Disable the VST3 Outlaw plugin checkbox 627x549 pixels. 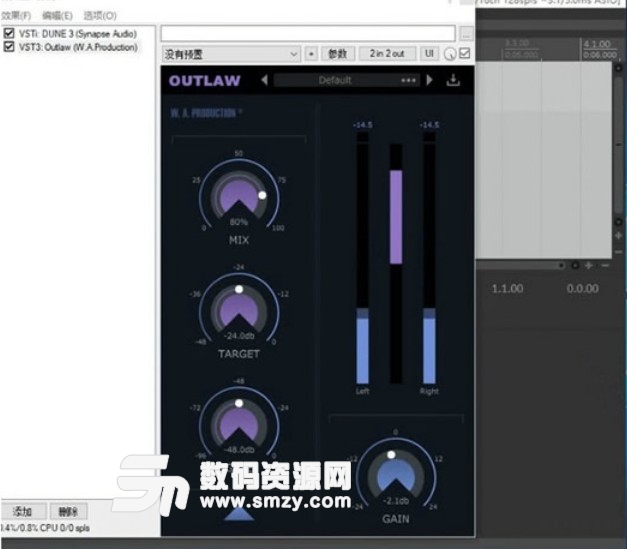point(9,47)
